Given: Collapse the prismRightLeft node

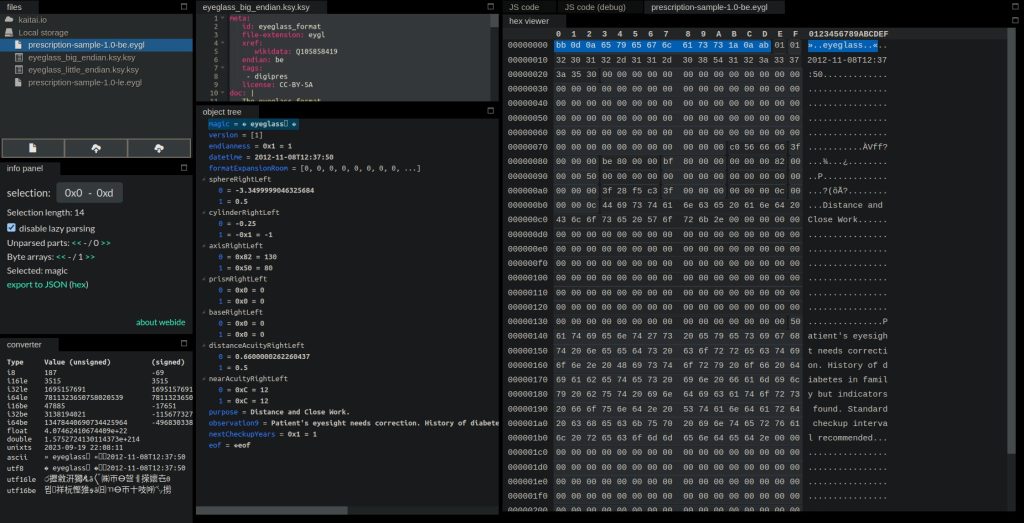Looking at the screenshot, I should [x=204, y=279].
